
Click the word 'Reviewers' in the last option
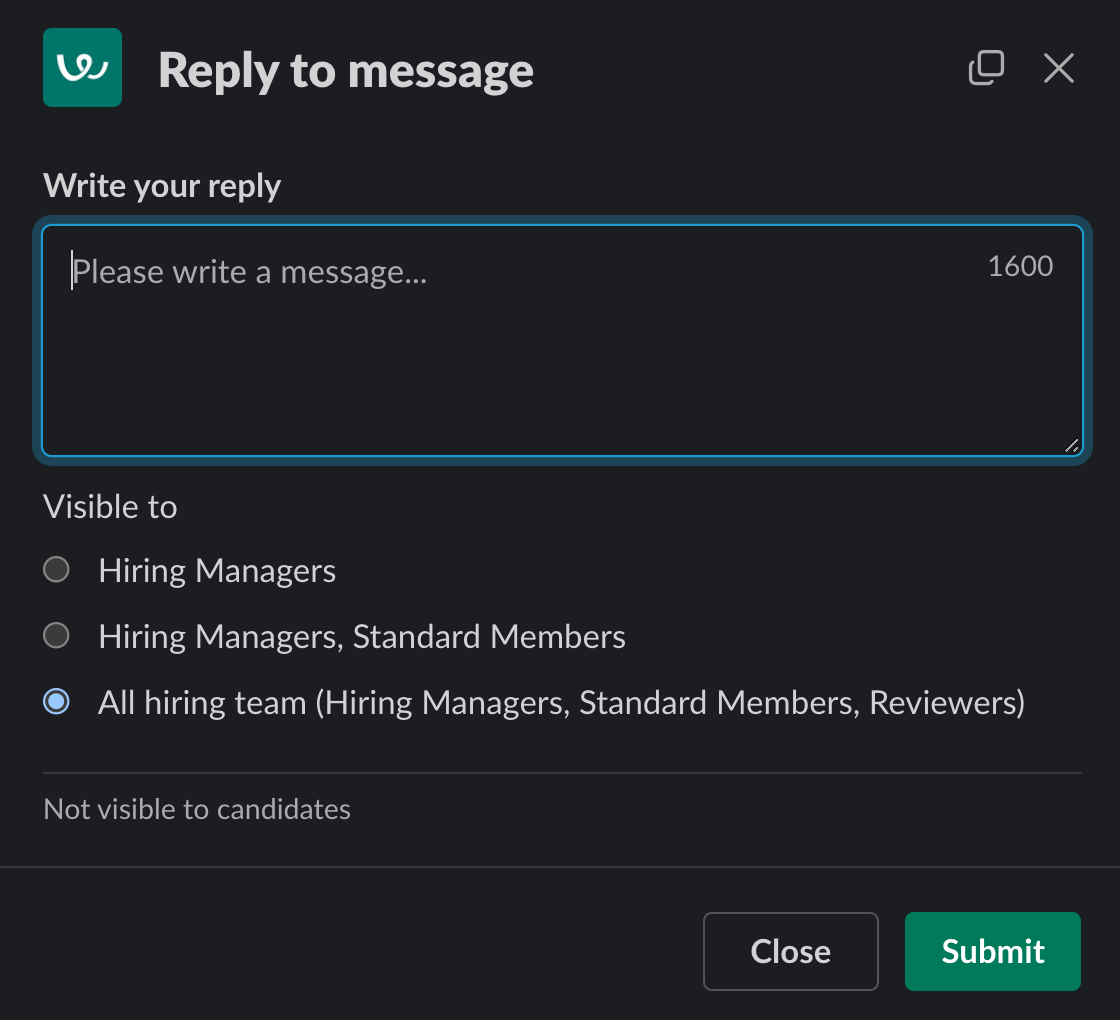(x=942, y=703)
